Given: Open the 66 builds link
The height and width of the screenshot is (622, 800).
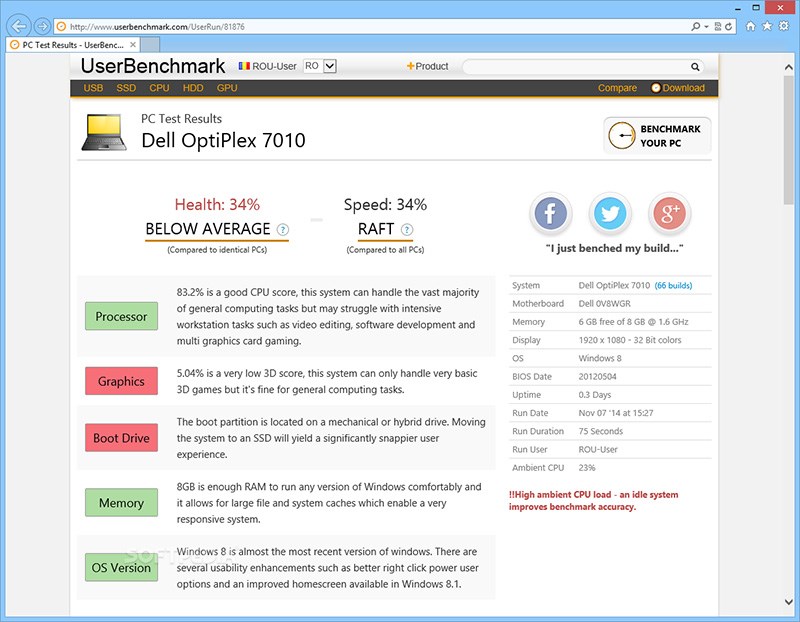Looking at the screenshot, I should click(x=673, y=285).
